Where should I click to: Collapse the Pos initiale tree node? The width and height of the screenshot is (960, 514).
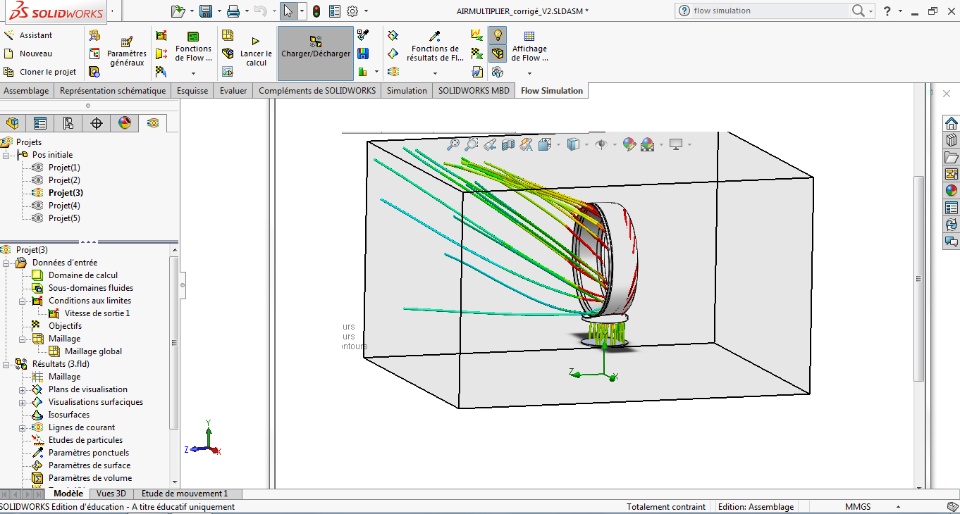point(6,155)
